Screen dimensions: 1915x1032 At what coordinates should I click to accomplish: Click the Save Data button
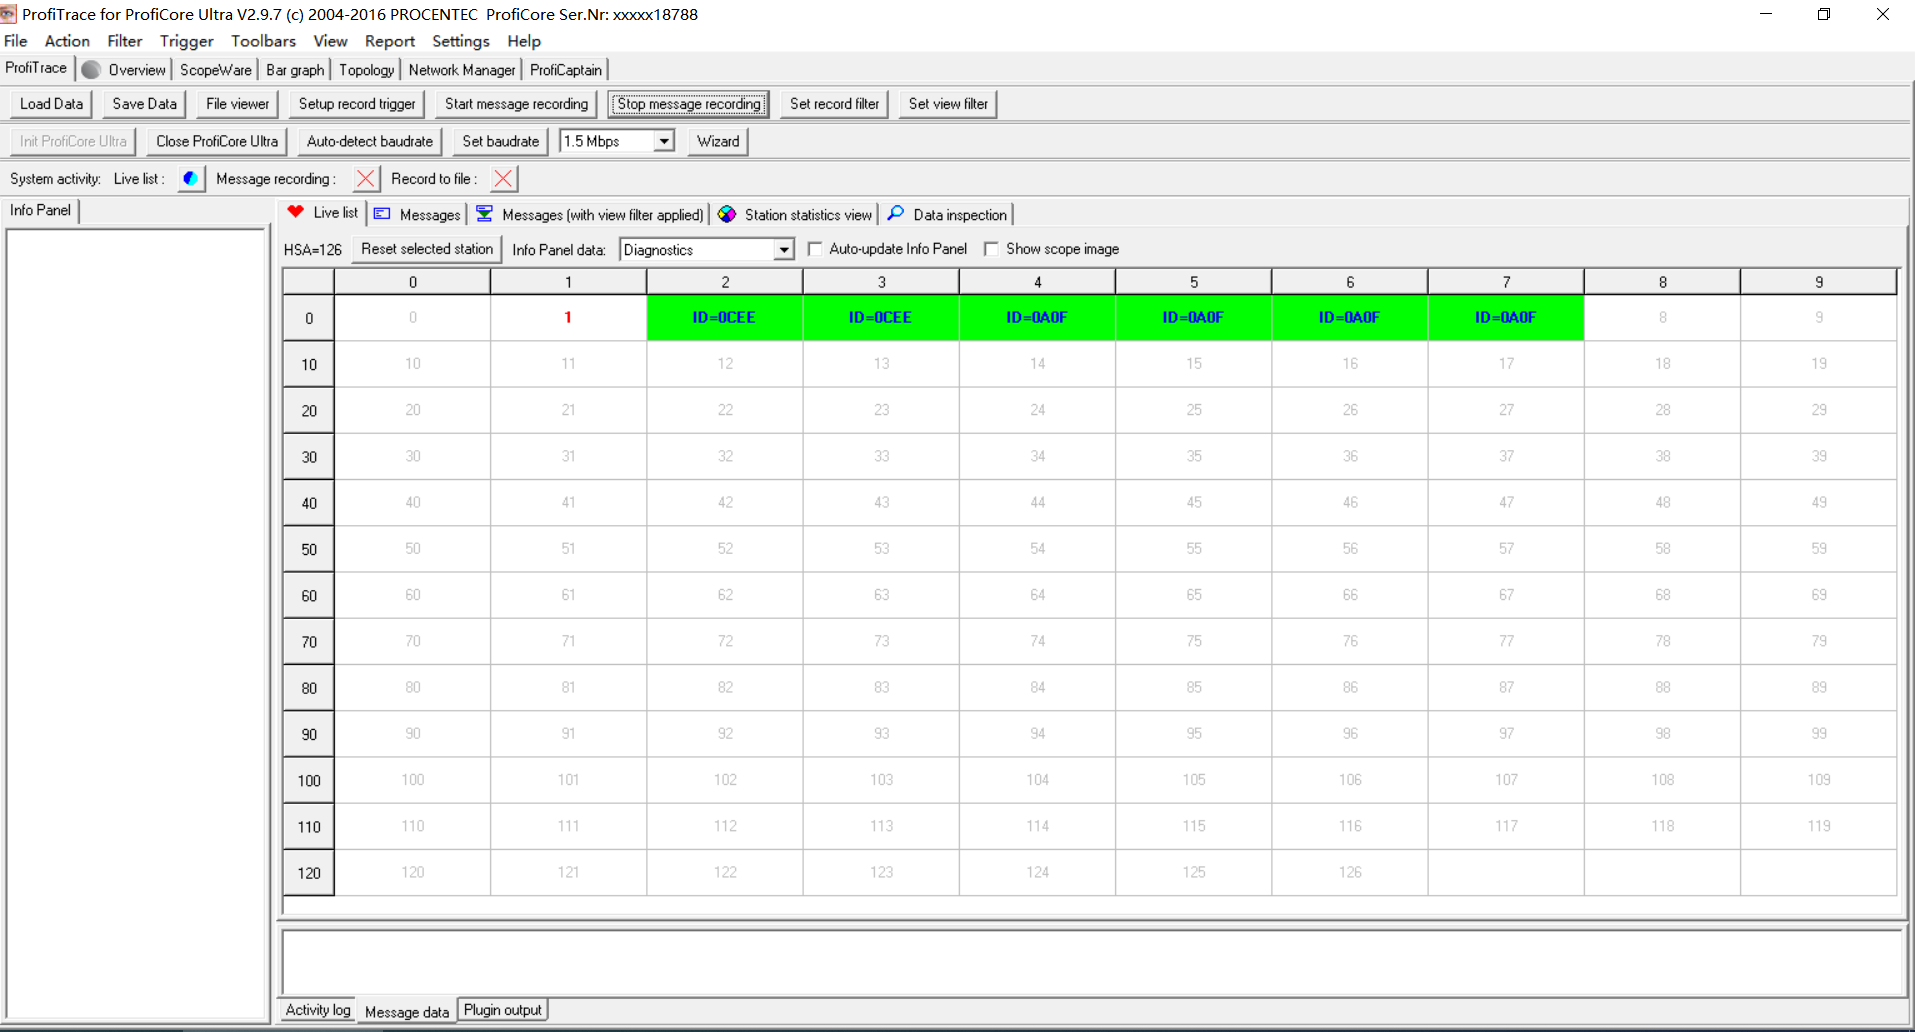(x=145, y=104)
